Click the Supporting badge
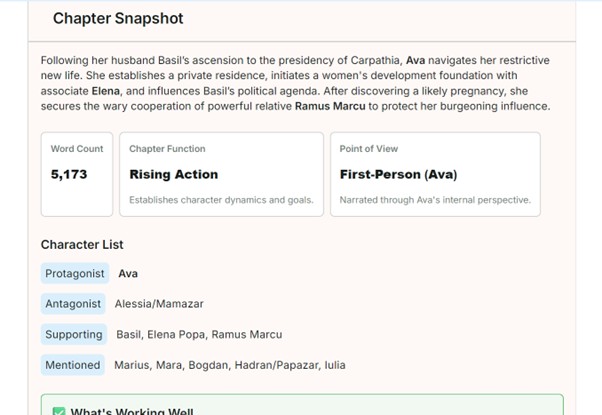This screenshot has width=602, height=415. (x=74, y=334)
